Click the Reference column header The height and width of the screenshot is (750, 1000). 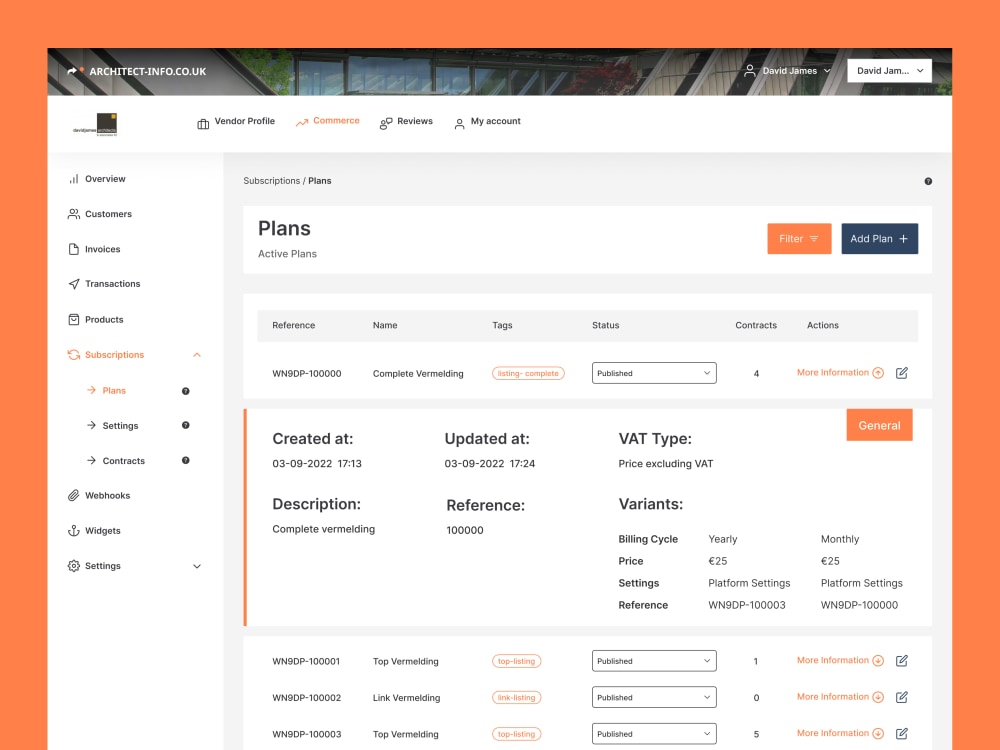coord(293,325)
